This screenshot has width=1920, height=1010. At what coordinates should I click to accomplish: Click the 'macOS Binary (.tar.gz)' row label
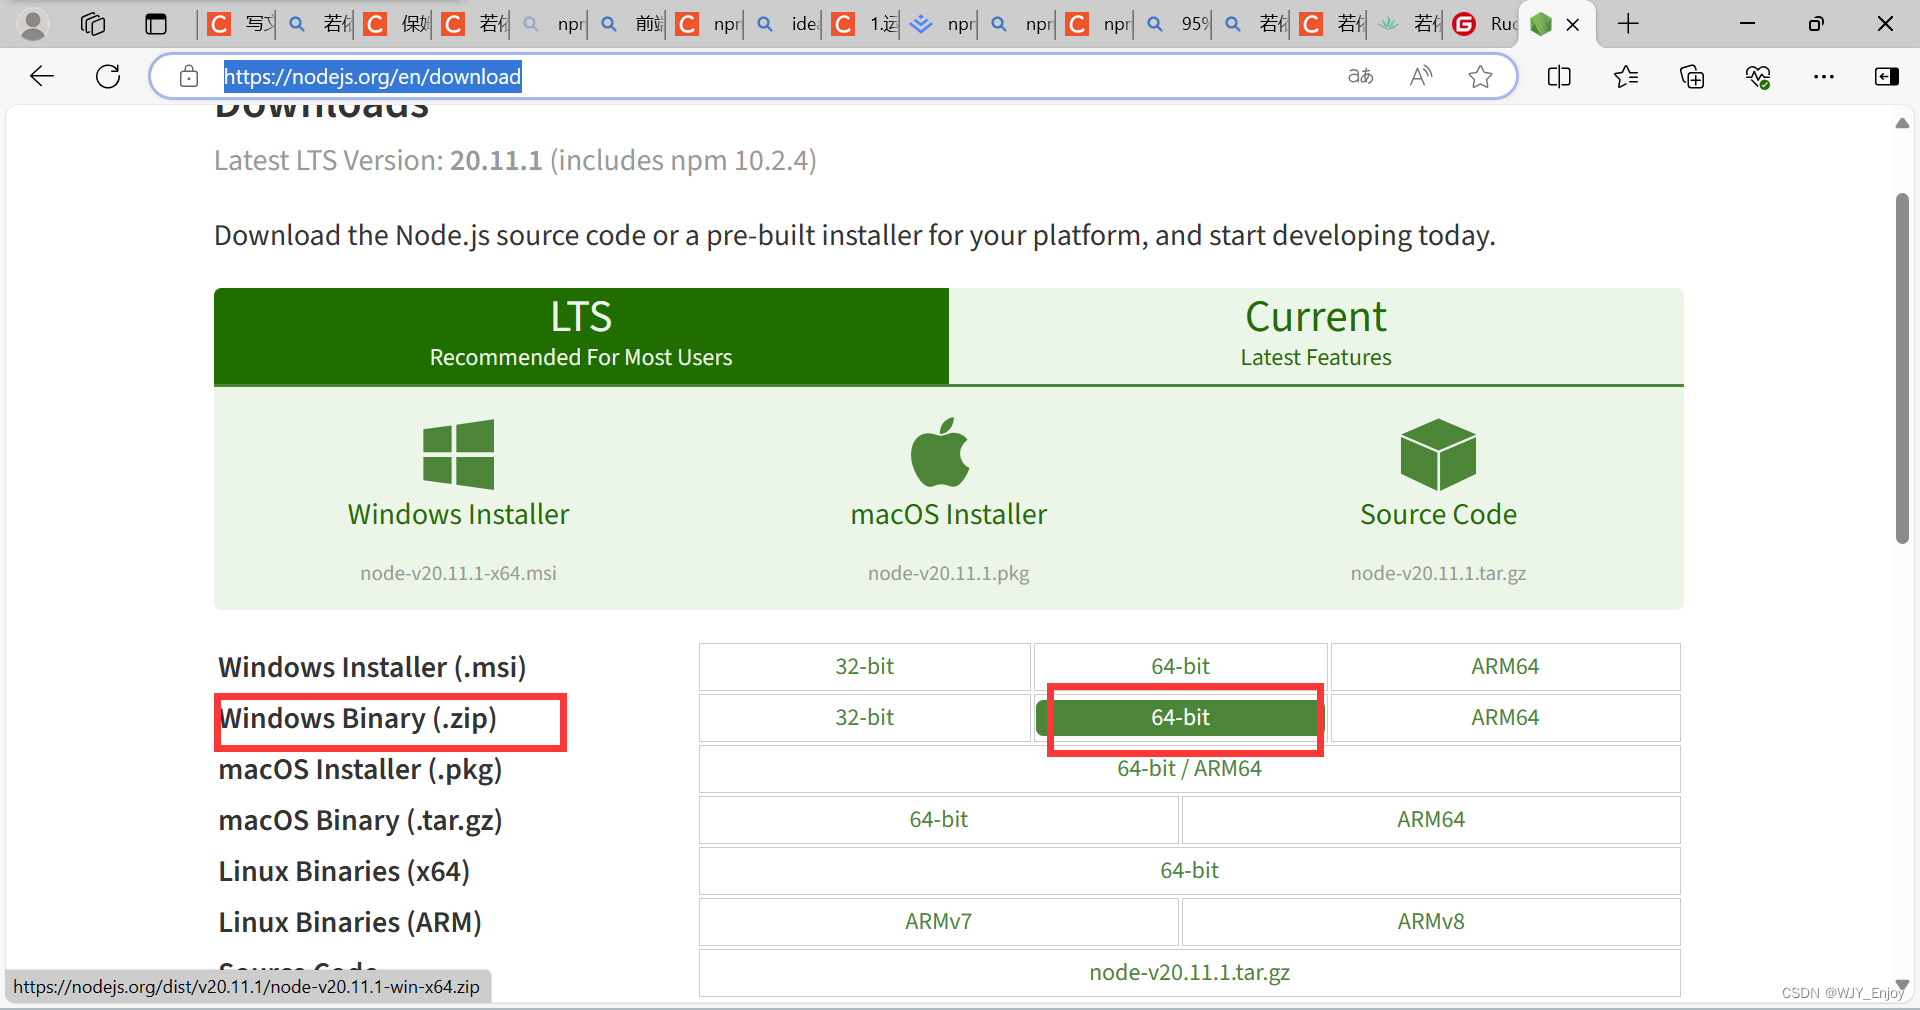[x=360, y=820]
